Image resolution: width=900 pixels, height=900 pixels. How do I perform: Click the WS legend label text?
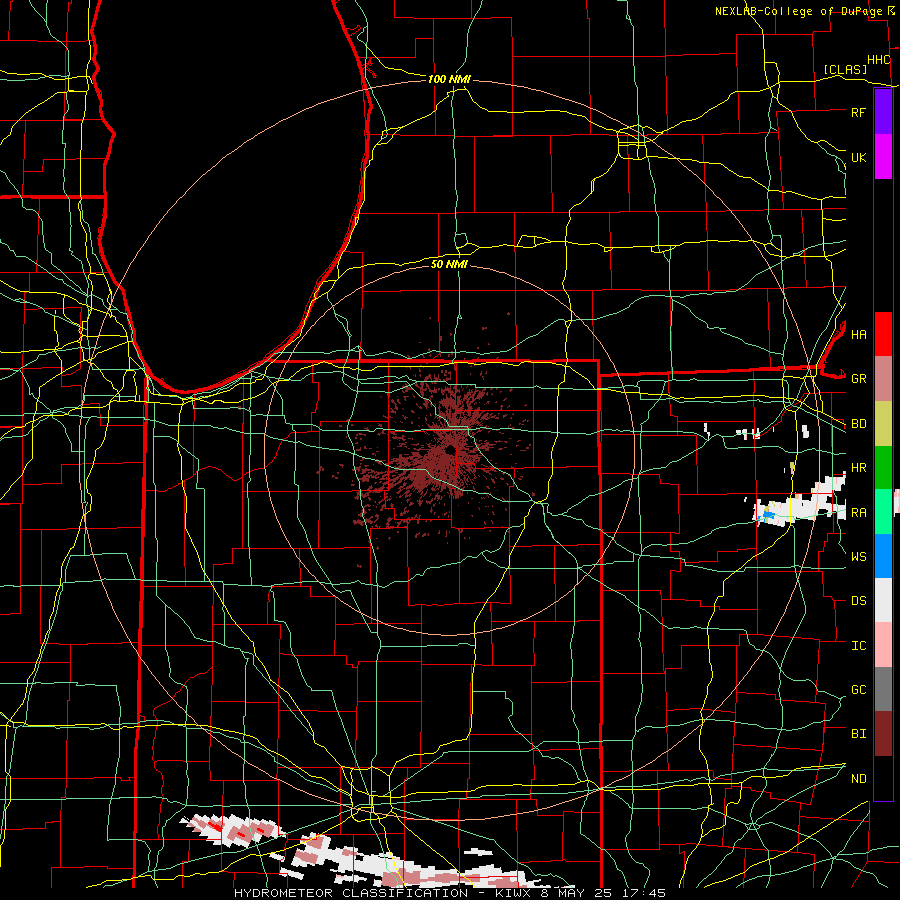[858, 556]
